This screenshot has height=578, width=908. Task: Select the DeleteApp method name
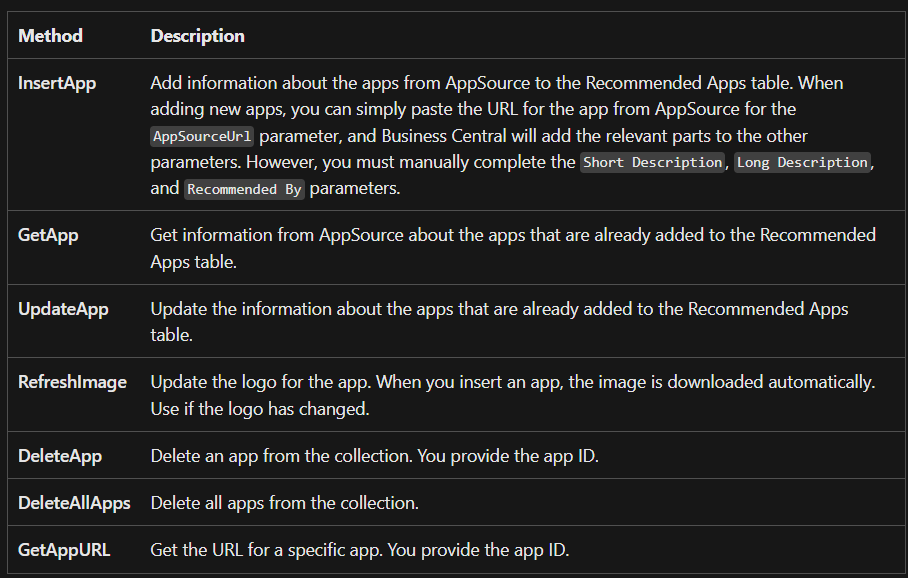point(60,456)
